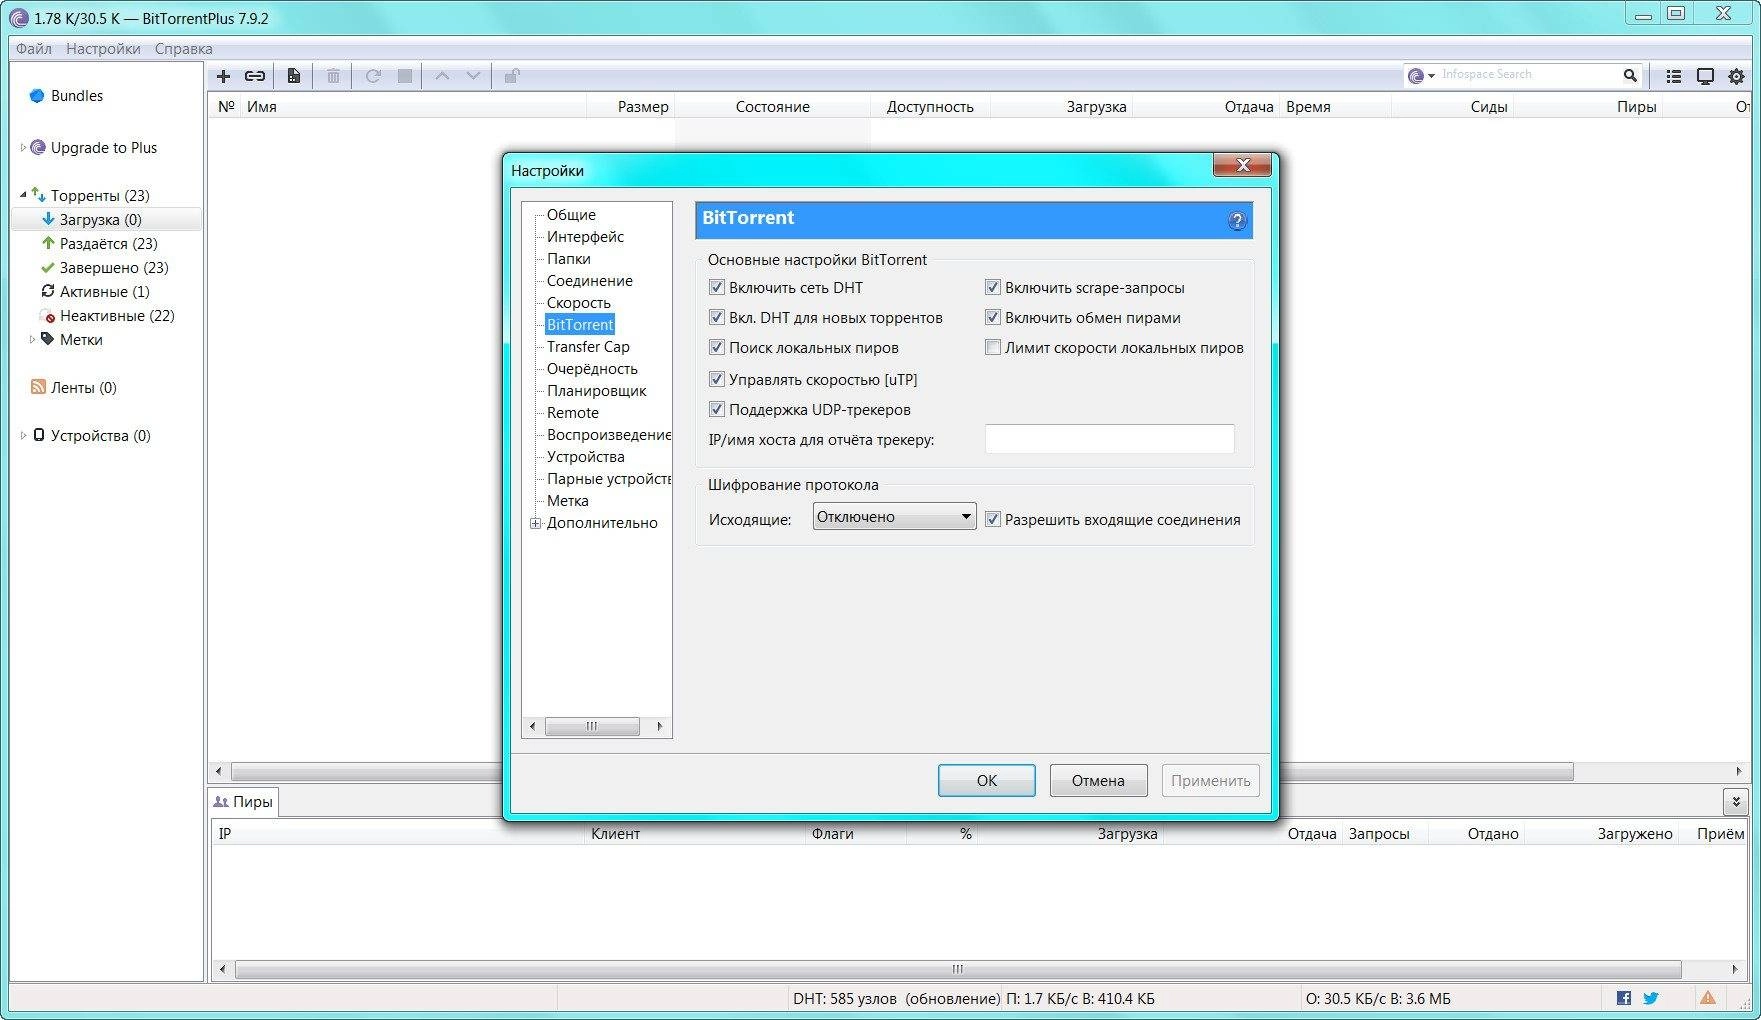Switch to the Пиры tab
The image size is (1761, 1020).
pyautogui.click(x=243, y=802)
